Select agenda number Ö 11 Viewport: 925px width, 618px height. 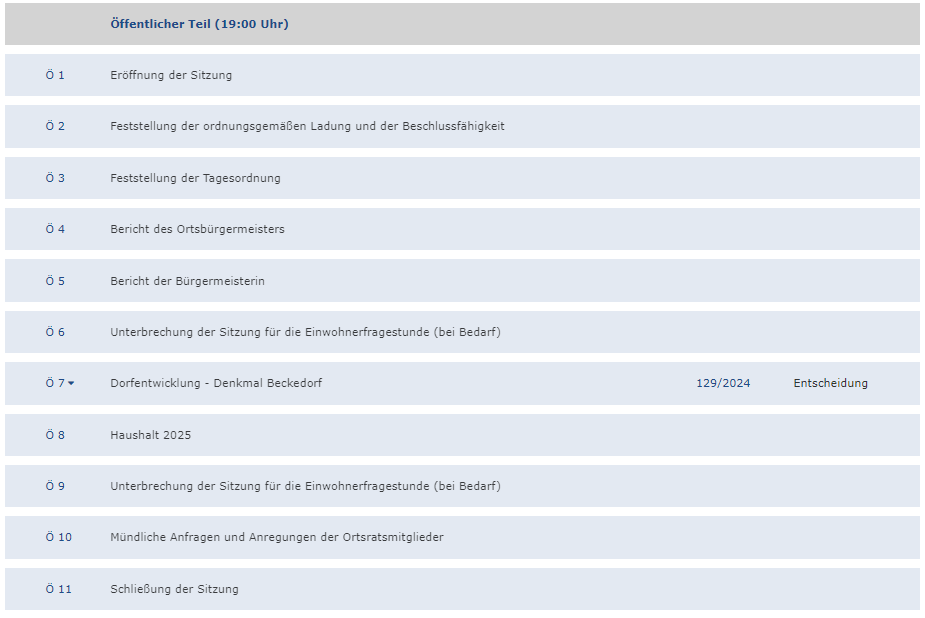click(59, 589)
